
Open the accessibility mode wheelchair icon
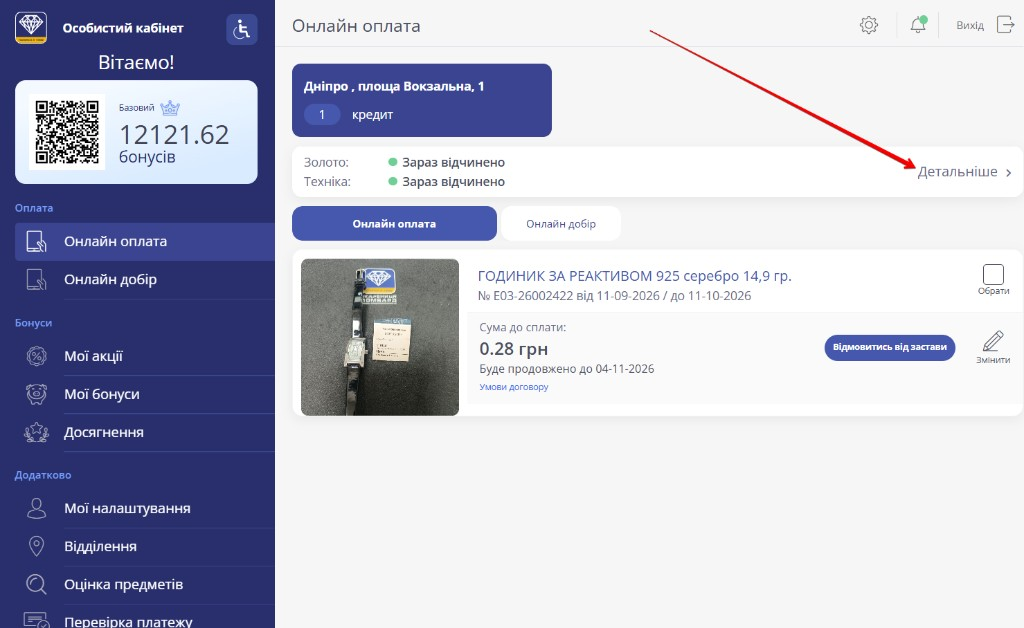point(242,29)
